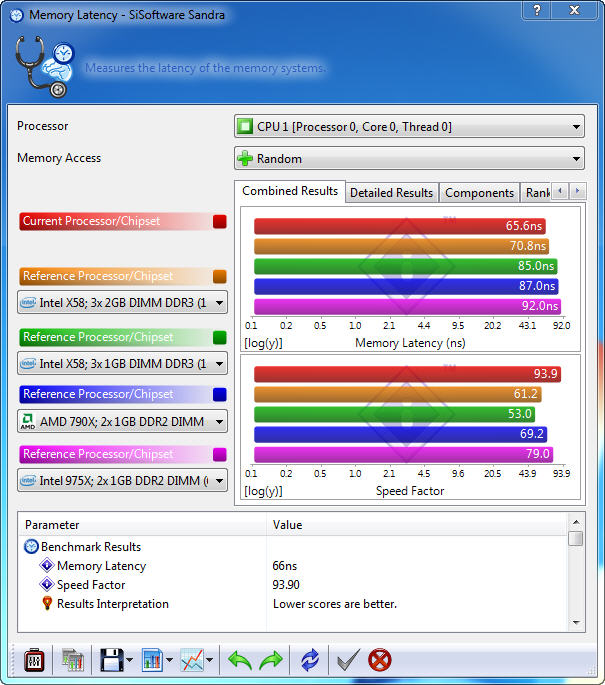Screen dimensions: 605x685
Task: Open the partially visible Rank tab
Action: (x=537, y=193)
